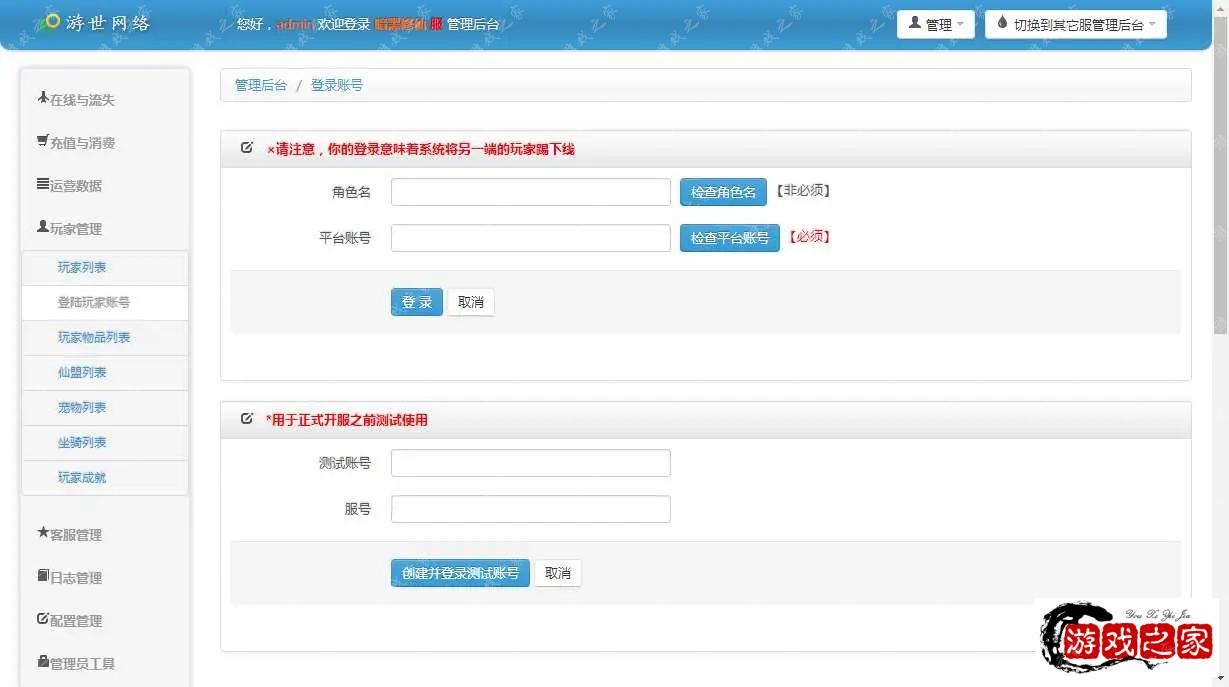Image resolution: width=1229 pixels, height=687 pixels.
Task: Click the edit icon beside 配置管理
Action: (43, 619)
